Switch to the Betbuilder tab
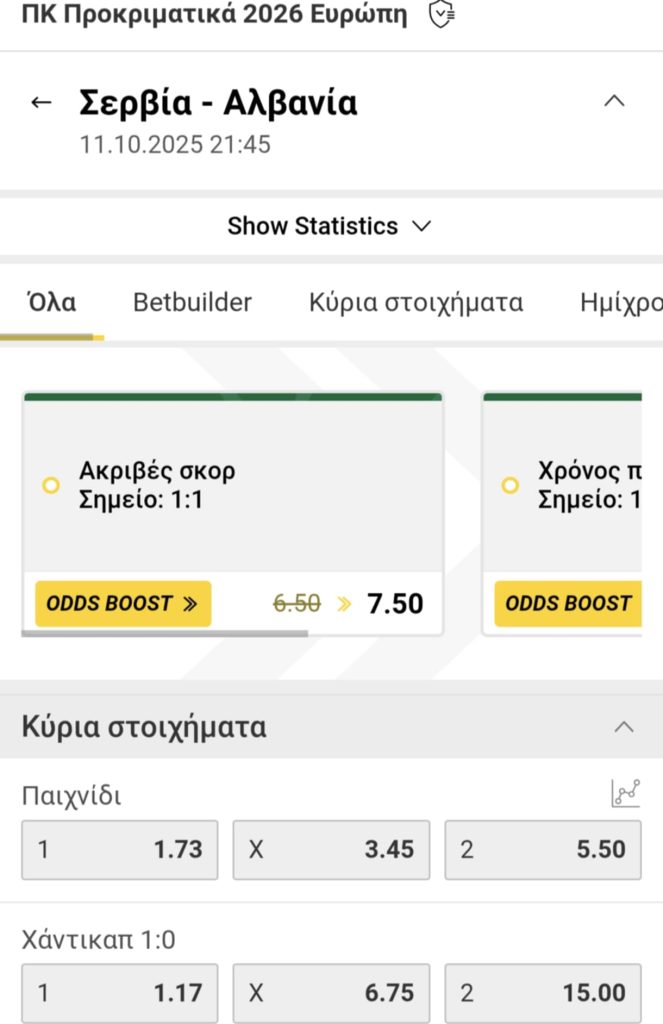The width and height of the screenshot is (663, 1024). point(192,302)
